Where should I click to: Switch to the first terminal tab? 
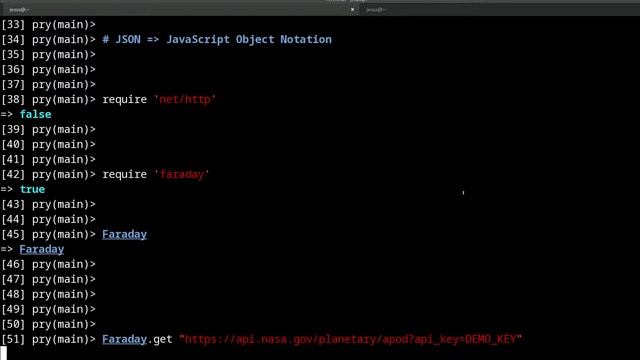pos(180,9)
